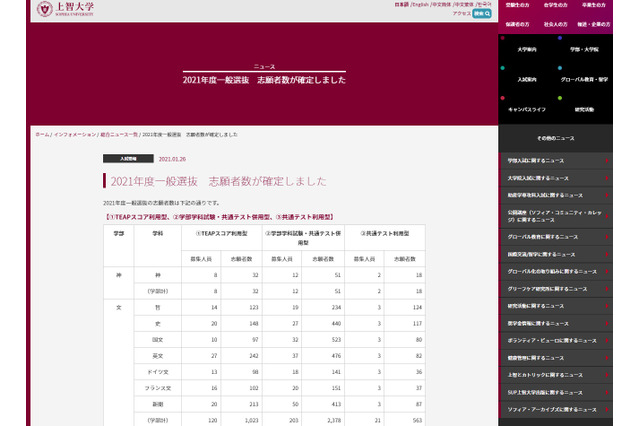Viewport: 640px width, 426px height.
Task: Open 奨学金情報に関するニュース sidebar link
Action: point(556,324)
